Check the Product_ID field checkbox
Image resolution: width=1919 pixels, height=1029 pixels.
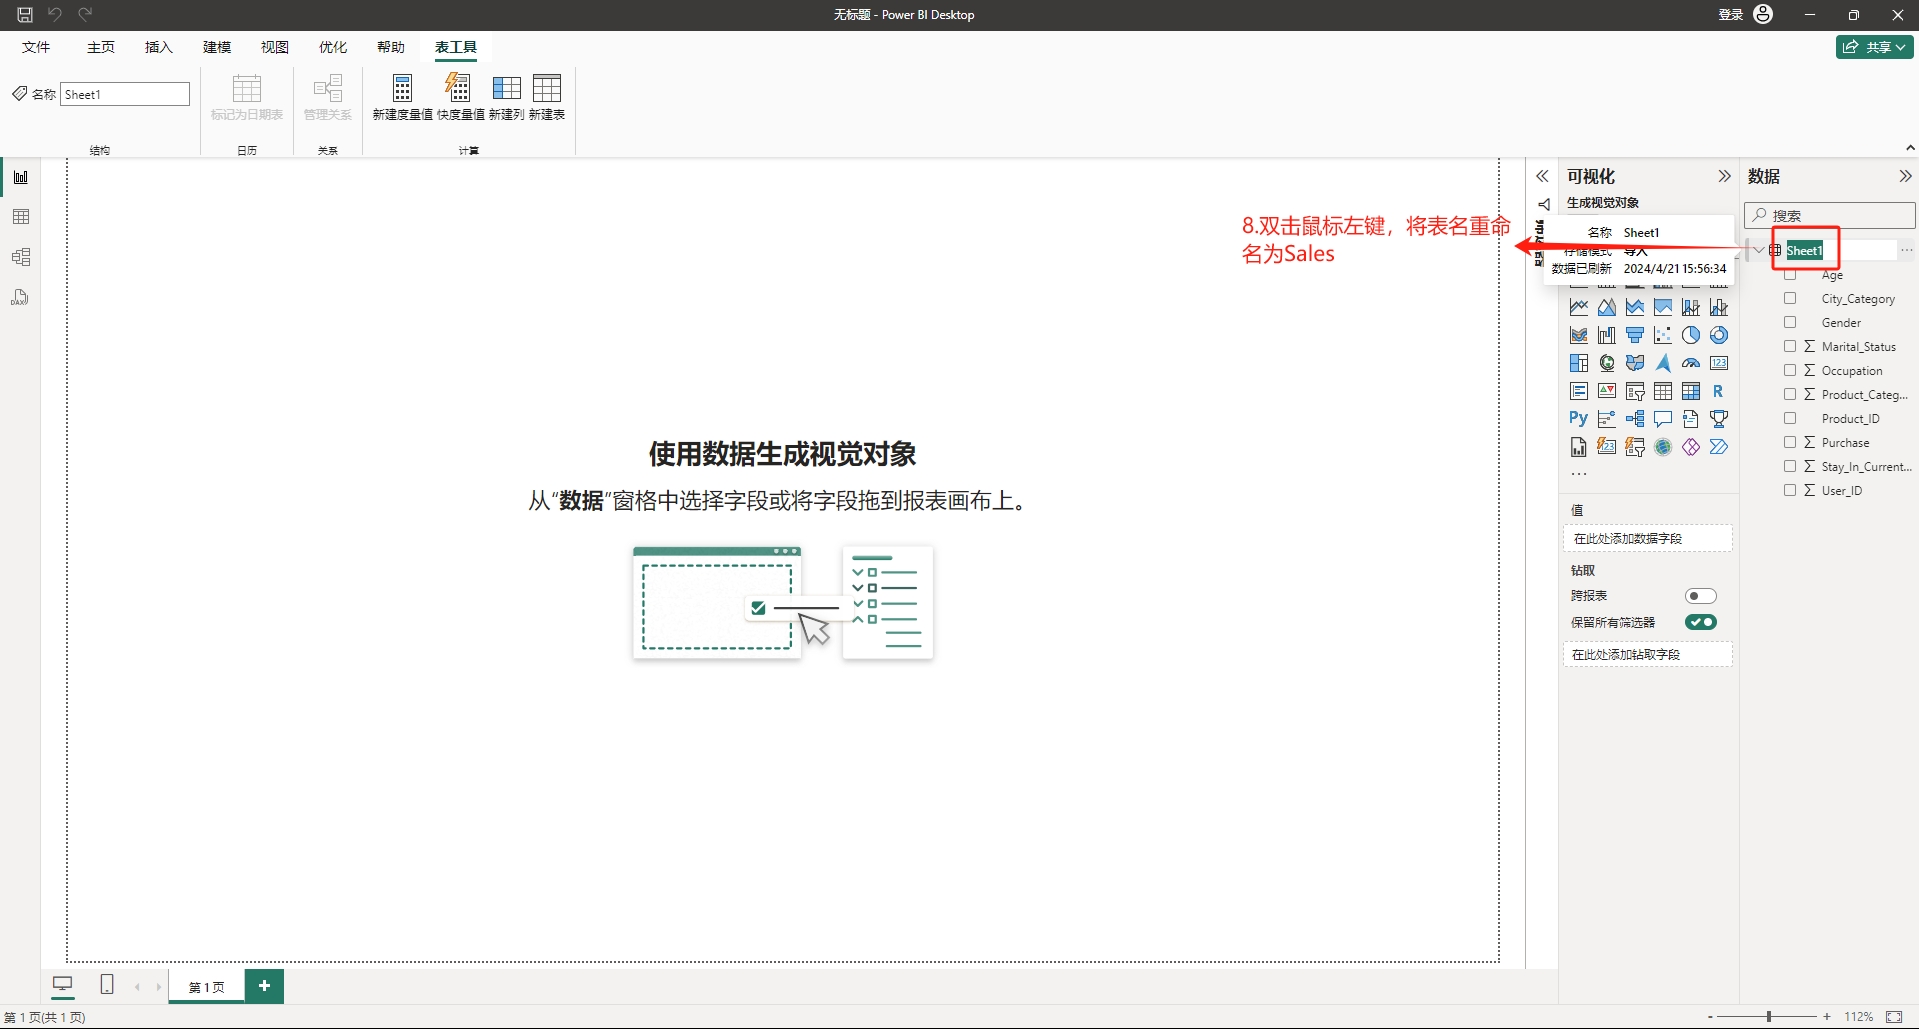pos(1790,419)
